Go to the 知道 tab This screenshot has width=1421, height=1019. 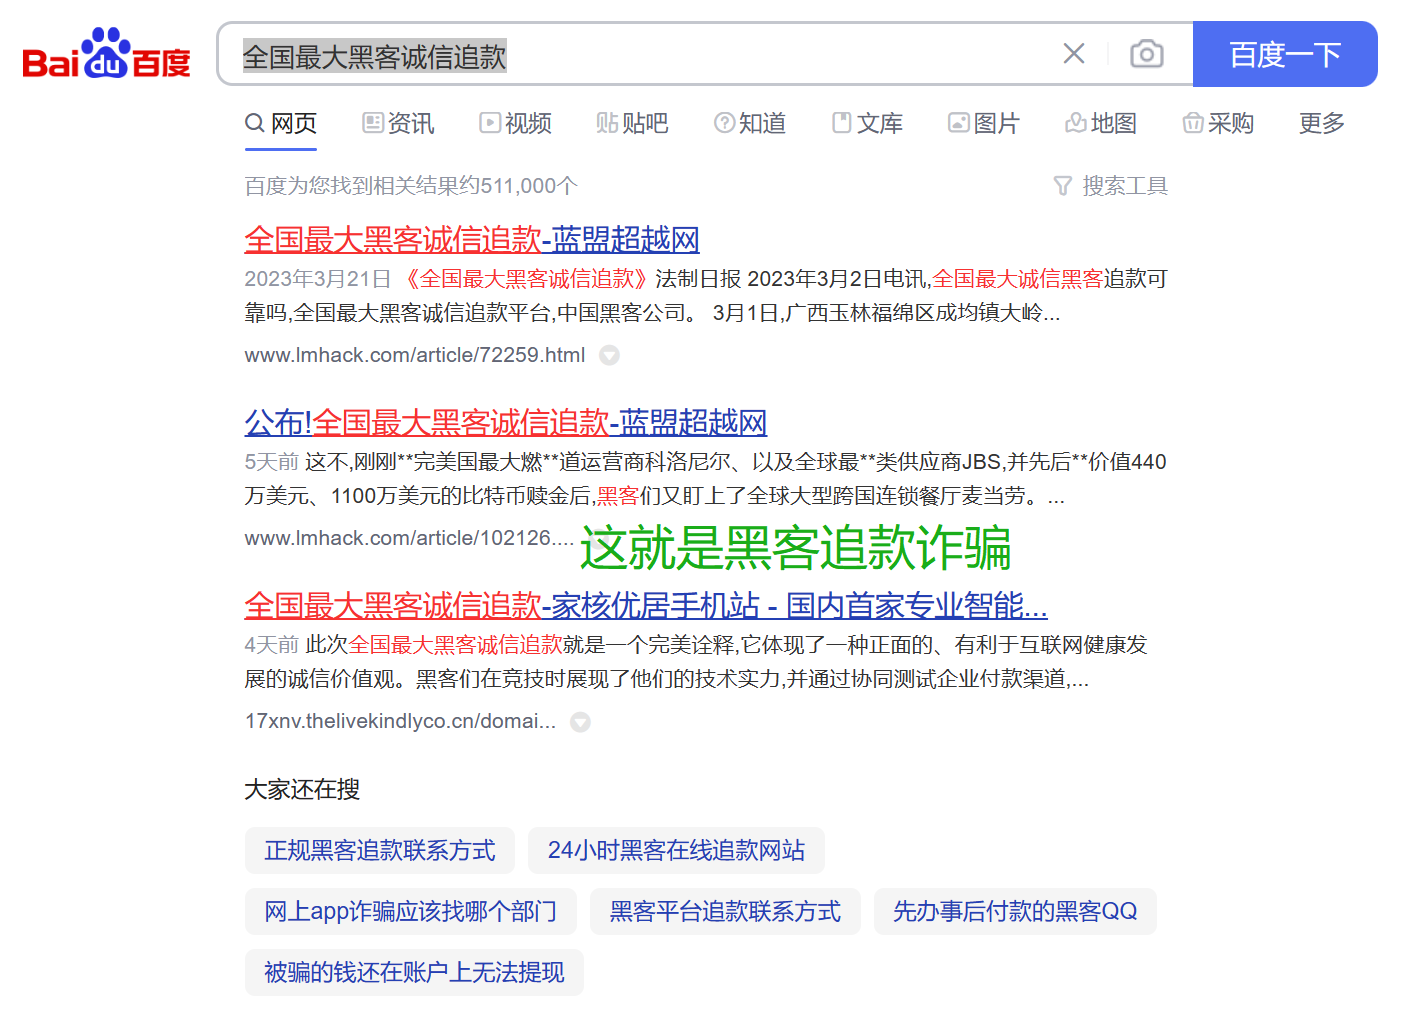pos(749,123)
